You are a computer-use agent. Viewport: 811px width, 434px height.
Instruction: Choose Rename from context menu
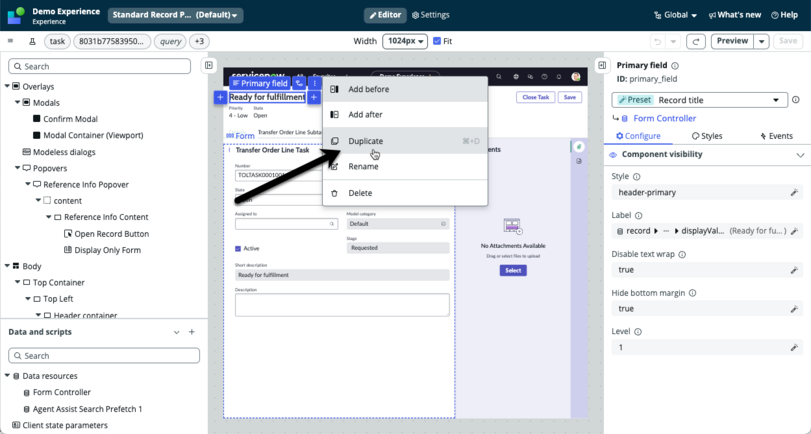click(x=405, y=167)
